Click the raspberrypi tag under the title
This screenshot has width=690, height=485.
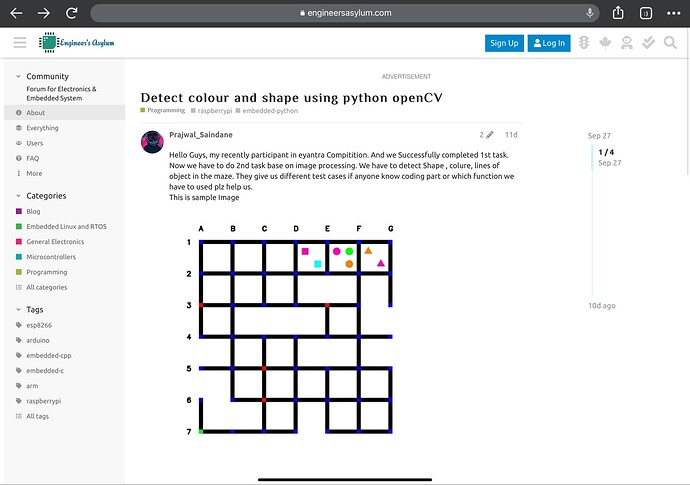pos(212,111)
